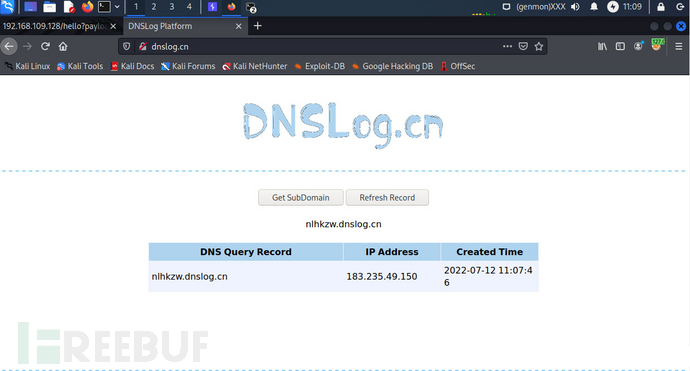Open the Kali NetHunter bookmark

[x=254, y=66]
